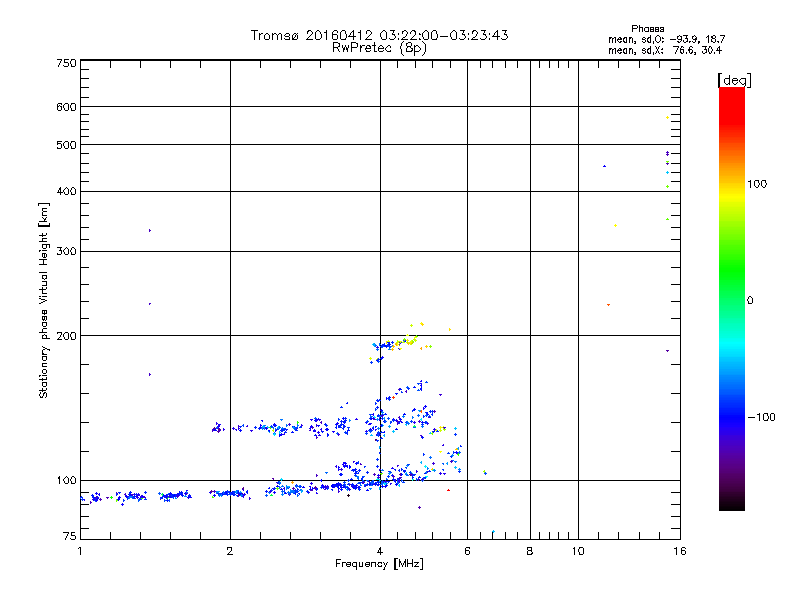Click the black bottom of the color bar
The width and height of the screenshot is (800, 600).
tap(732, 503)
